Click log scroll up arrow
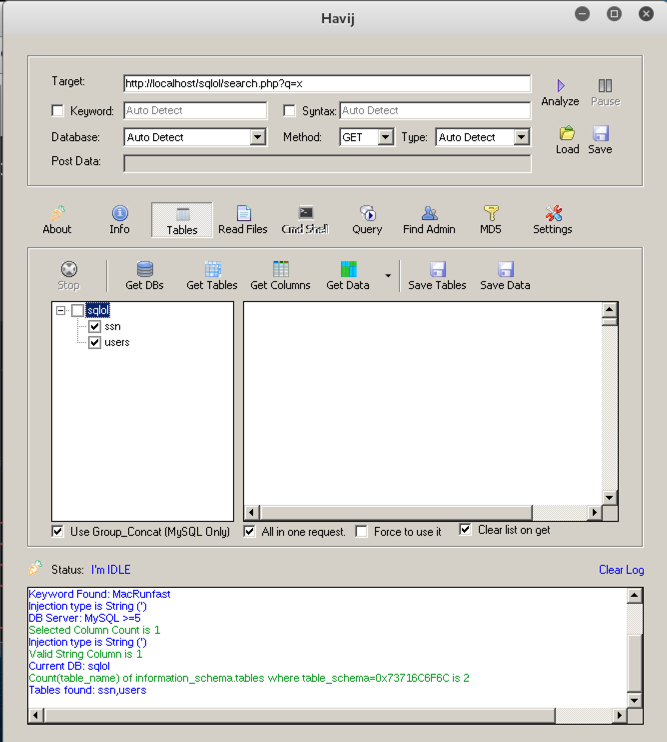Image resolution: width=667 pixels, height=742 pixels. coord(634,595)
